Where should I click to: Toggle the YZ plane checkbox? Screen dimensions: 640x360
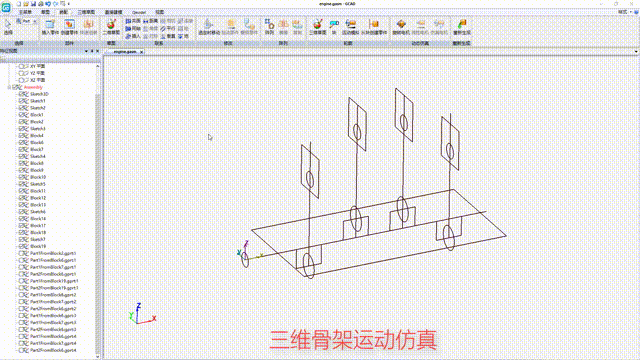coord(21,73)
